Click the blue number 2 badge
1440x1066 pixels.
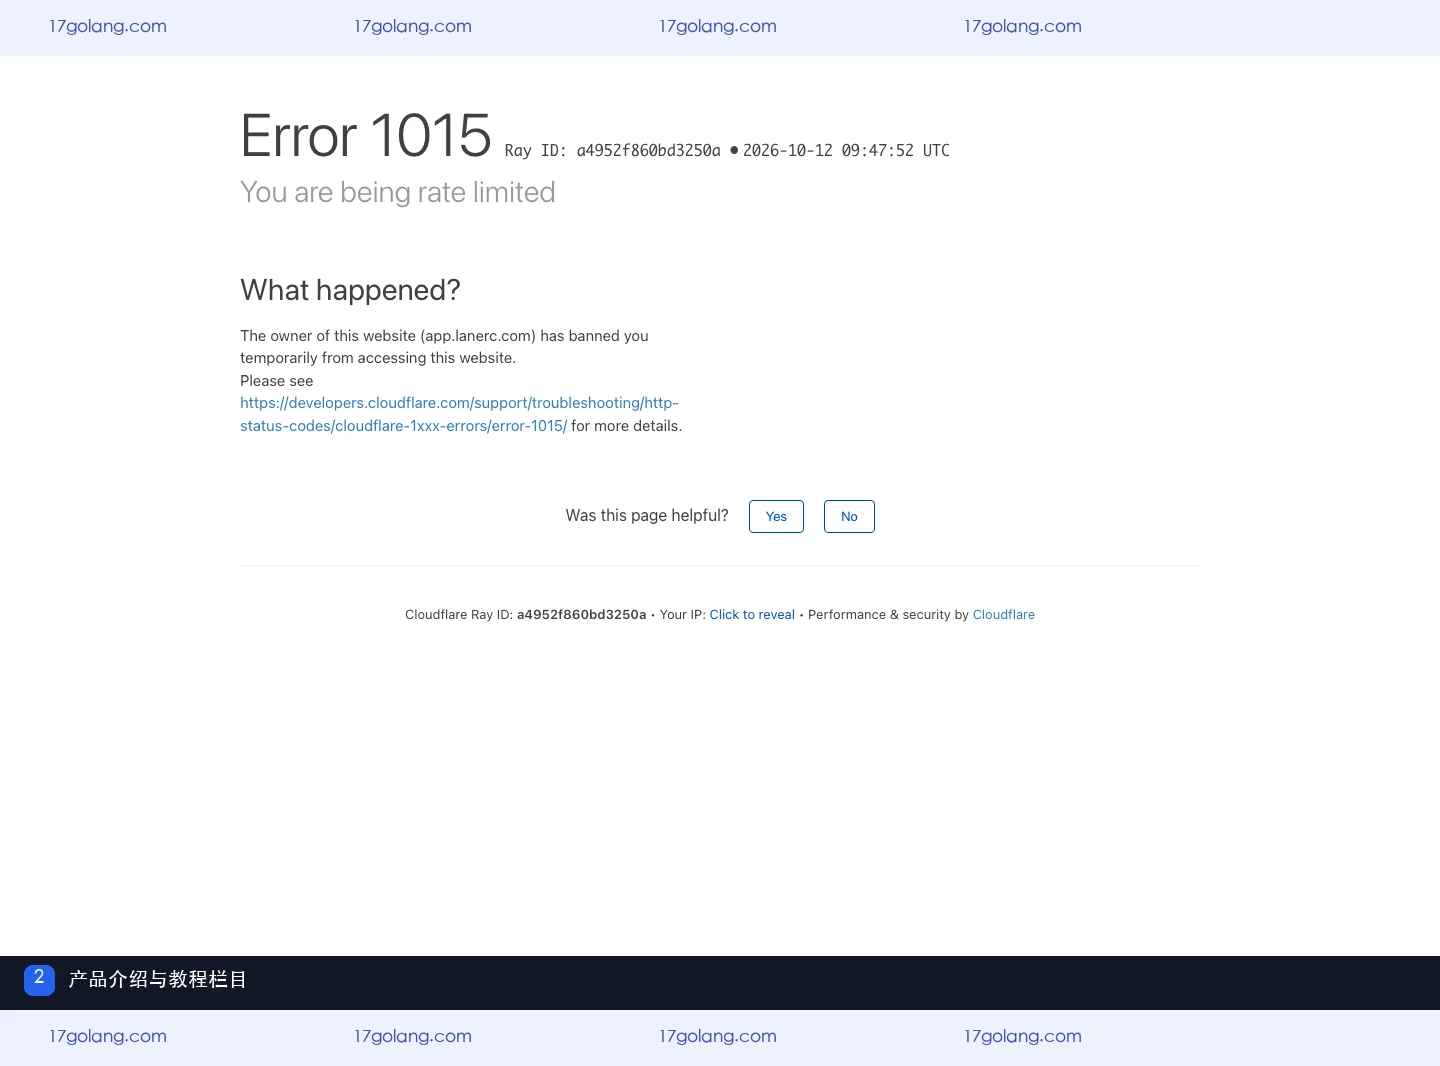(x=39, y=980)
